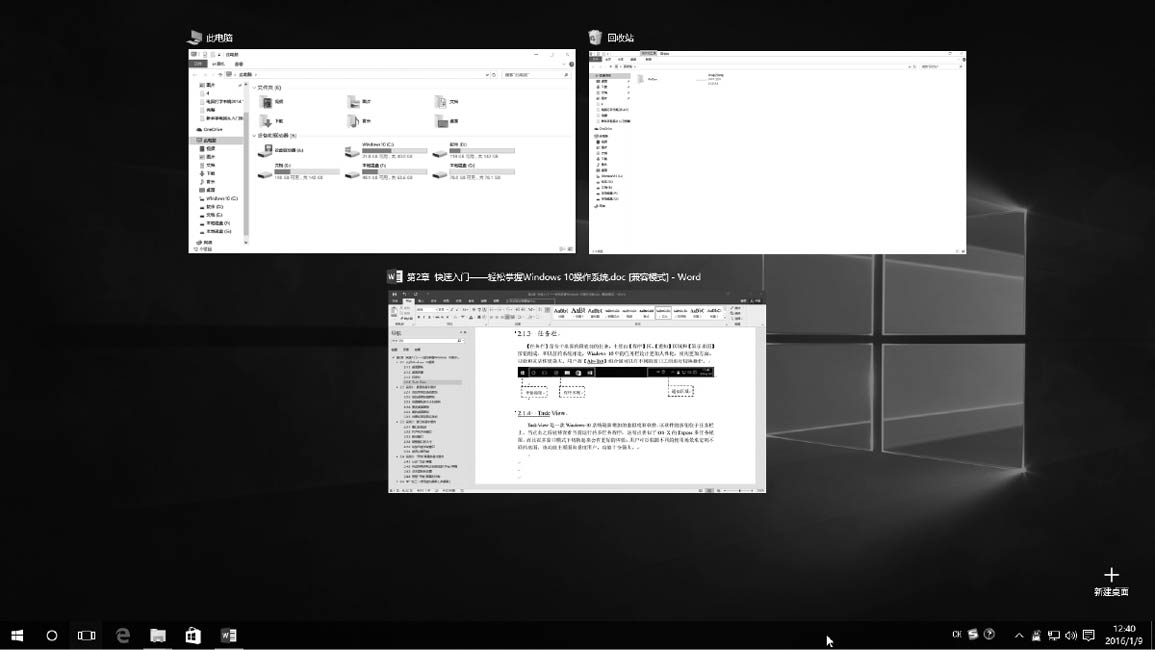Select the 回收站 window thumbnail
This screenshot has width=1155, height=650.
pos(777,152)
